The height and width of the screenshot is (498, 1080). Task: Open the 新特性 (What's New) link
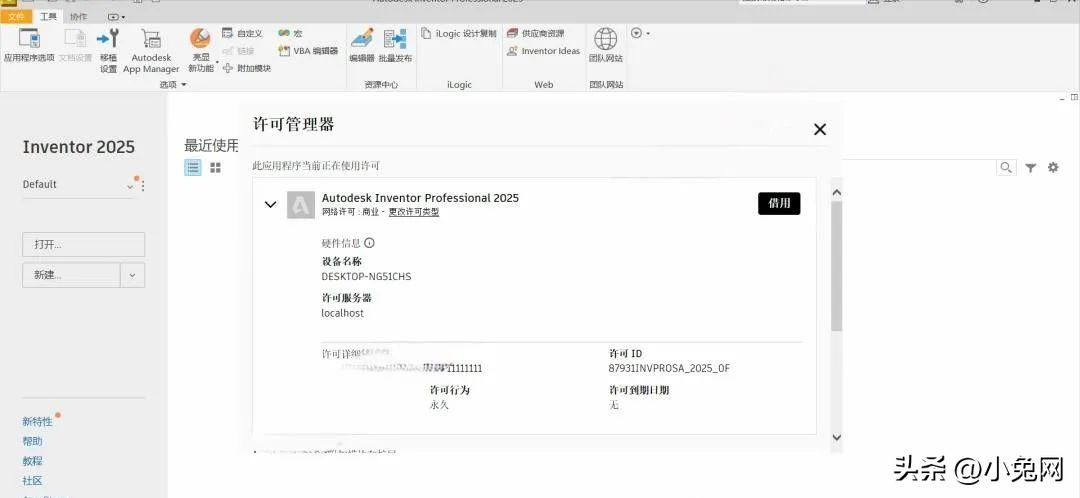coord(37,422)
